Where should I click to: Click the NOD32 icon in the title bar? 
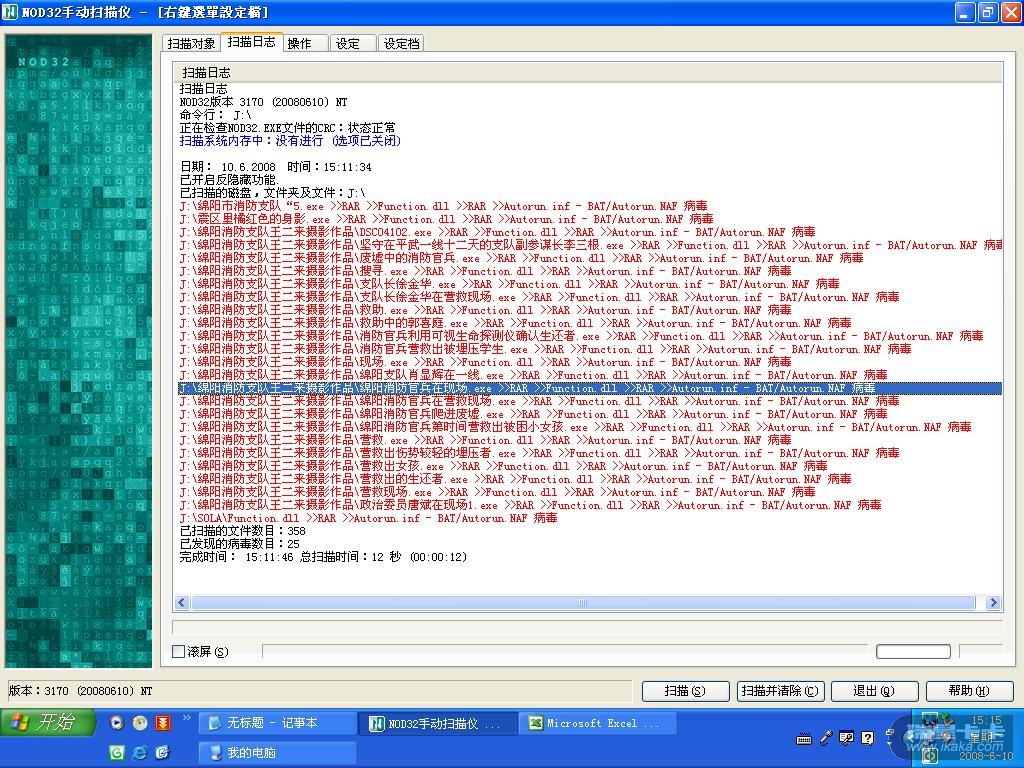[10, 12]
